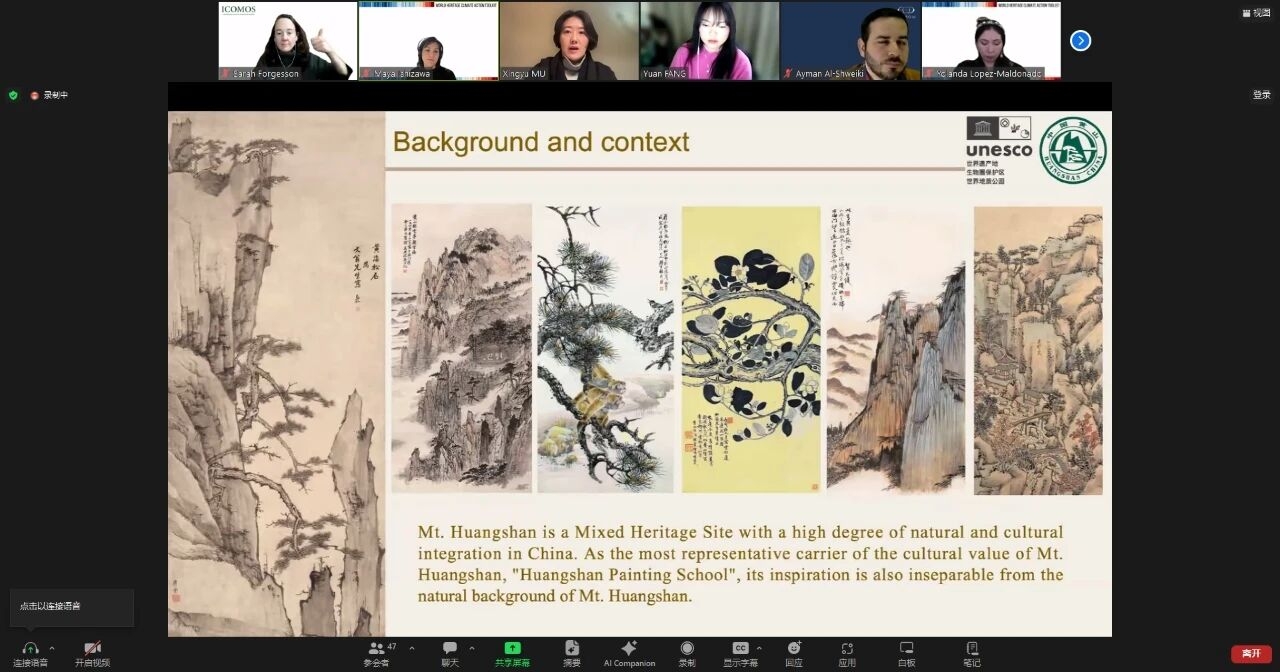Viewport: 1280px width, 672px height.
Task: Click the red Leave meeting button
Action: pyautogui.click(x=1251, y=653)
